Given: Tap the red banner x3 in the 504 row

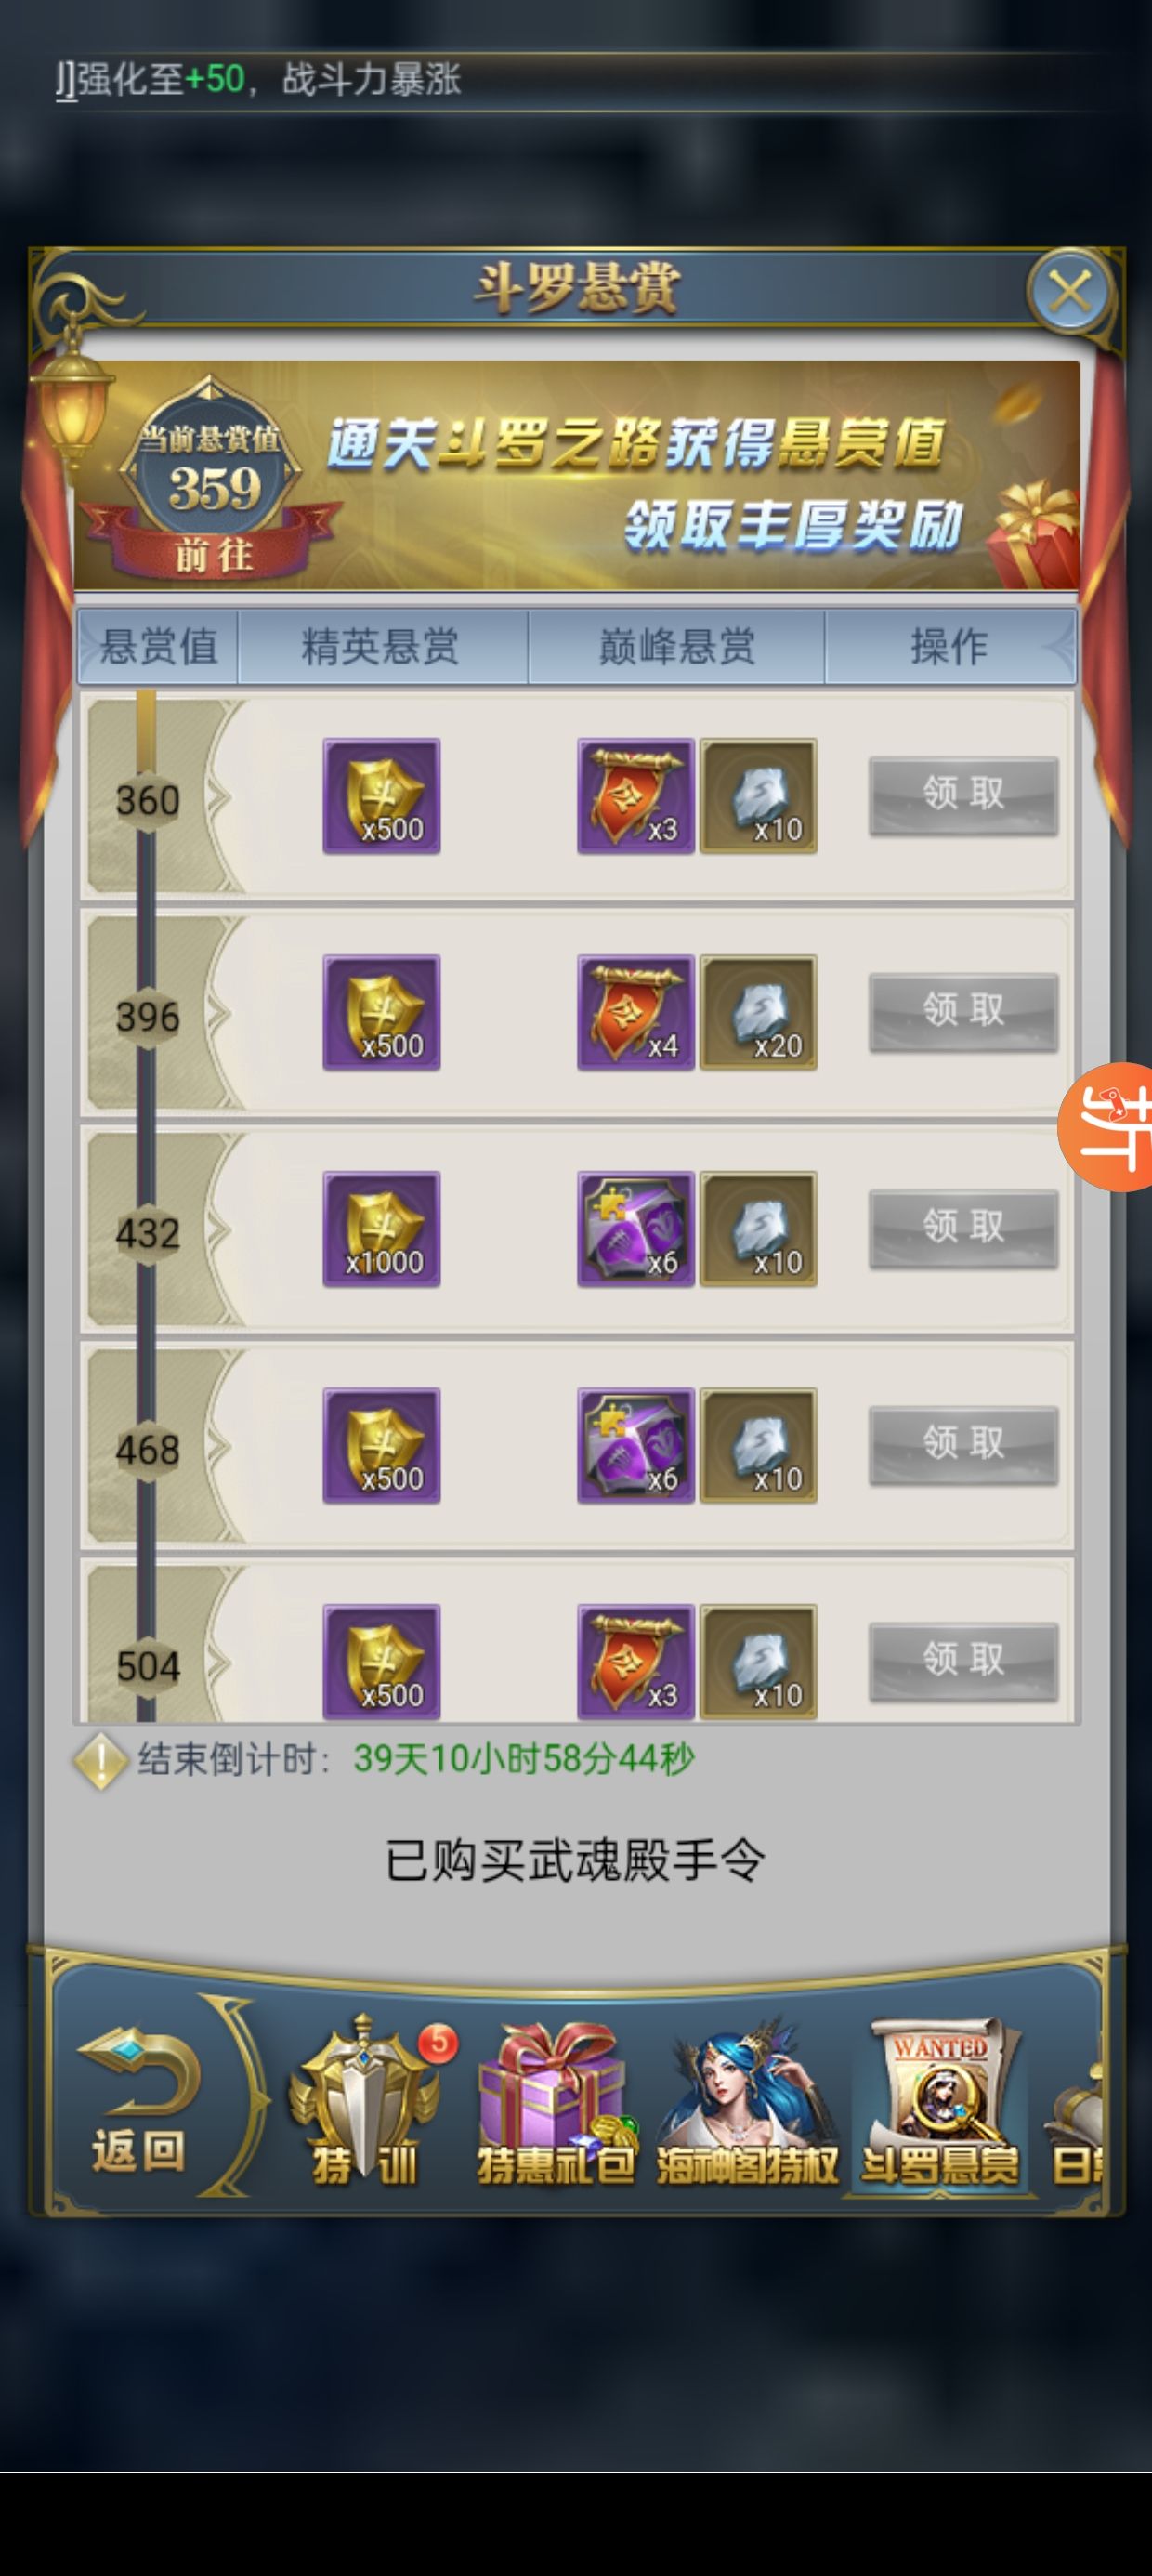Looking at the screenshot, I should click(636, 1662).
